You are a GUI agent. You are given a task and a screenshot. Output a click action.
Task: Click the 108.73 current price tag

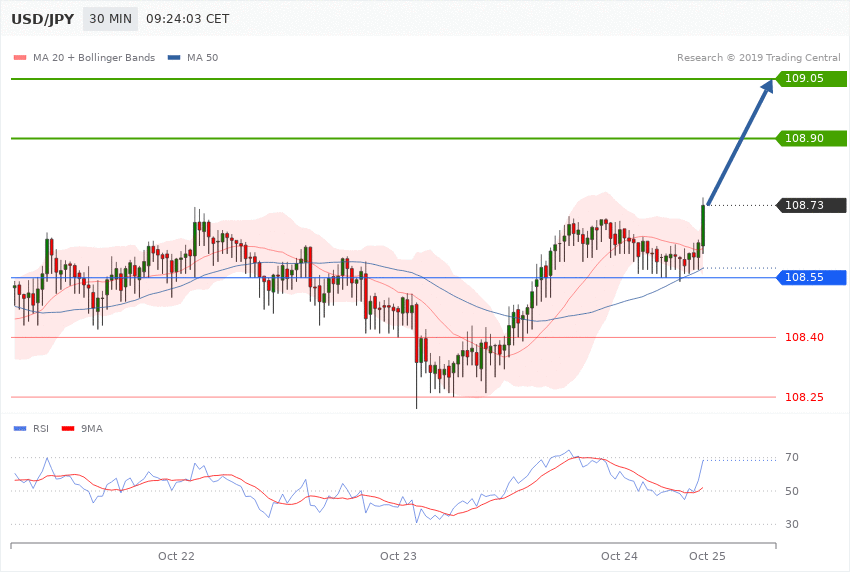click(x=810, y=205)
